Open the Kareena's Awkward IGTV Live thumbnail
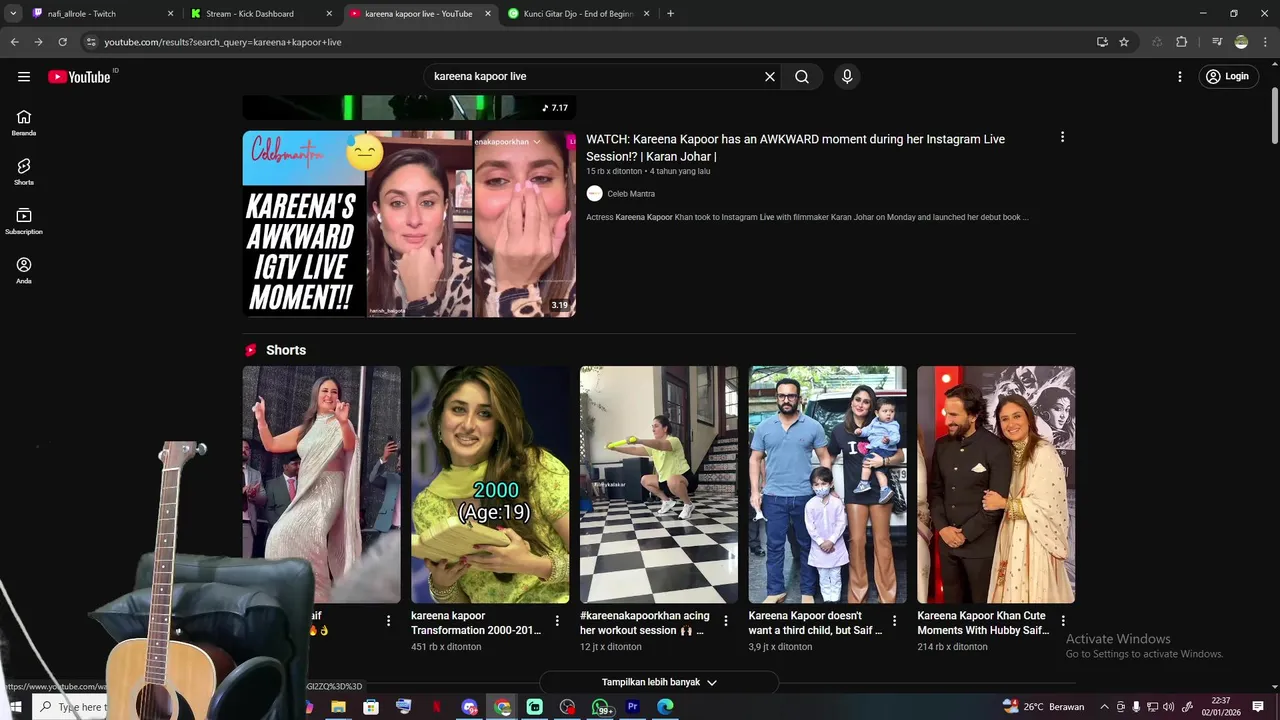This screenshot has height=720, width=1280. pyautogui.click(x=409, y=224)
